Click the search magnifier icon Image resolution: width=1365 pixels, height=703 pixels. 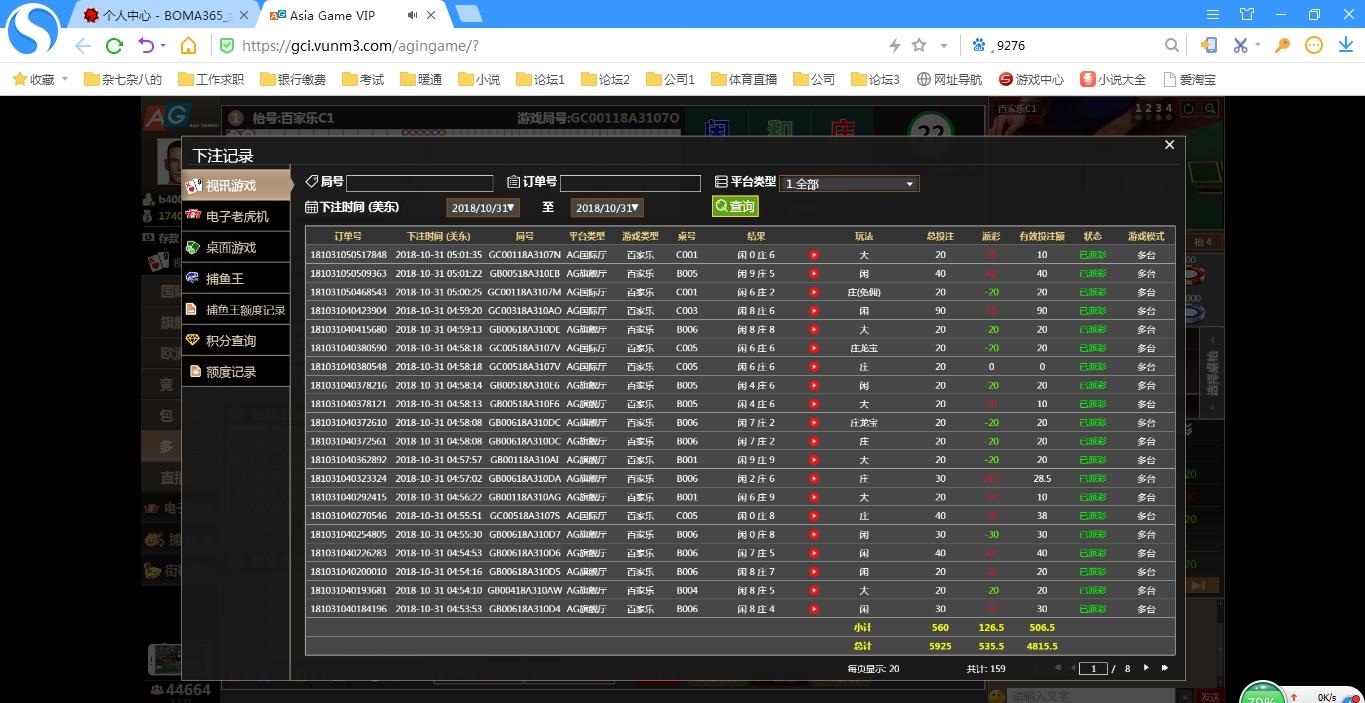tap(1172, 45)
